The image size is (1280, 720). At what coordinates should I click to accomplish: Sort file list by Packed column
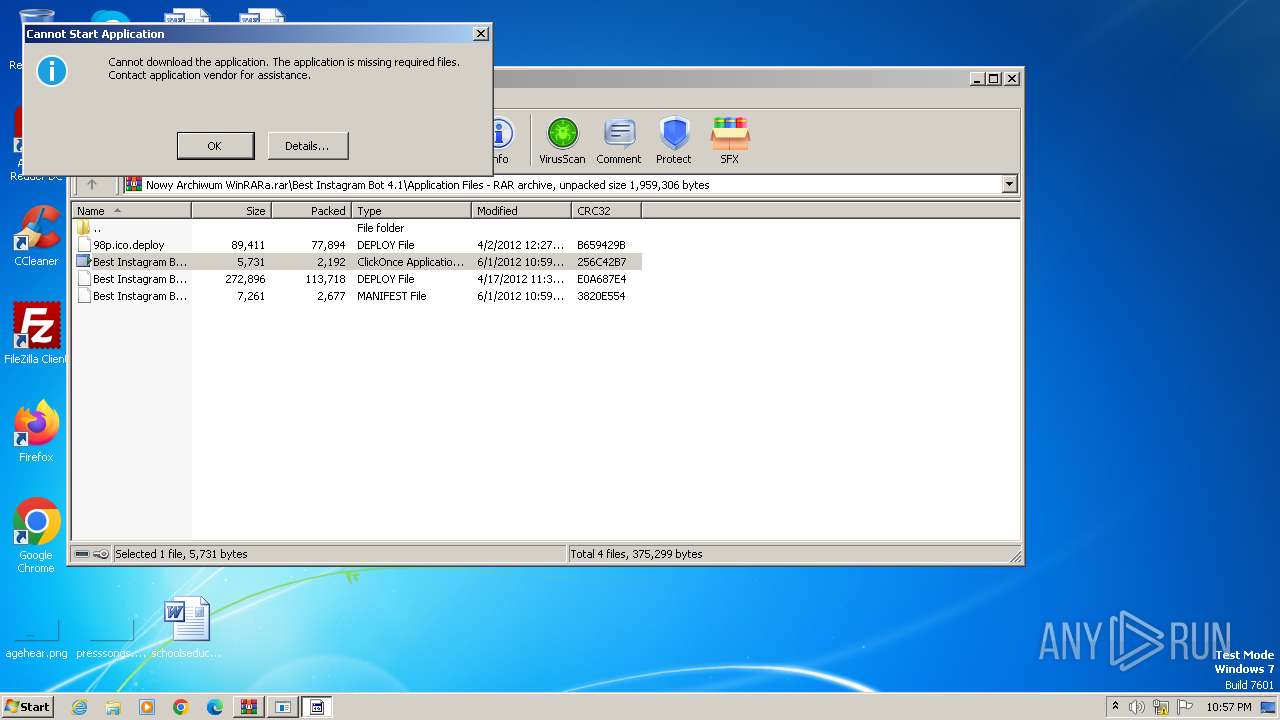311,211
